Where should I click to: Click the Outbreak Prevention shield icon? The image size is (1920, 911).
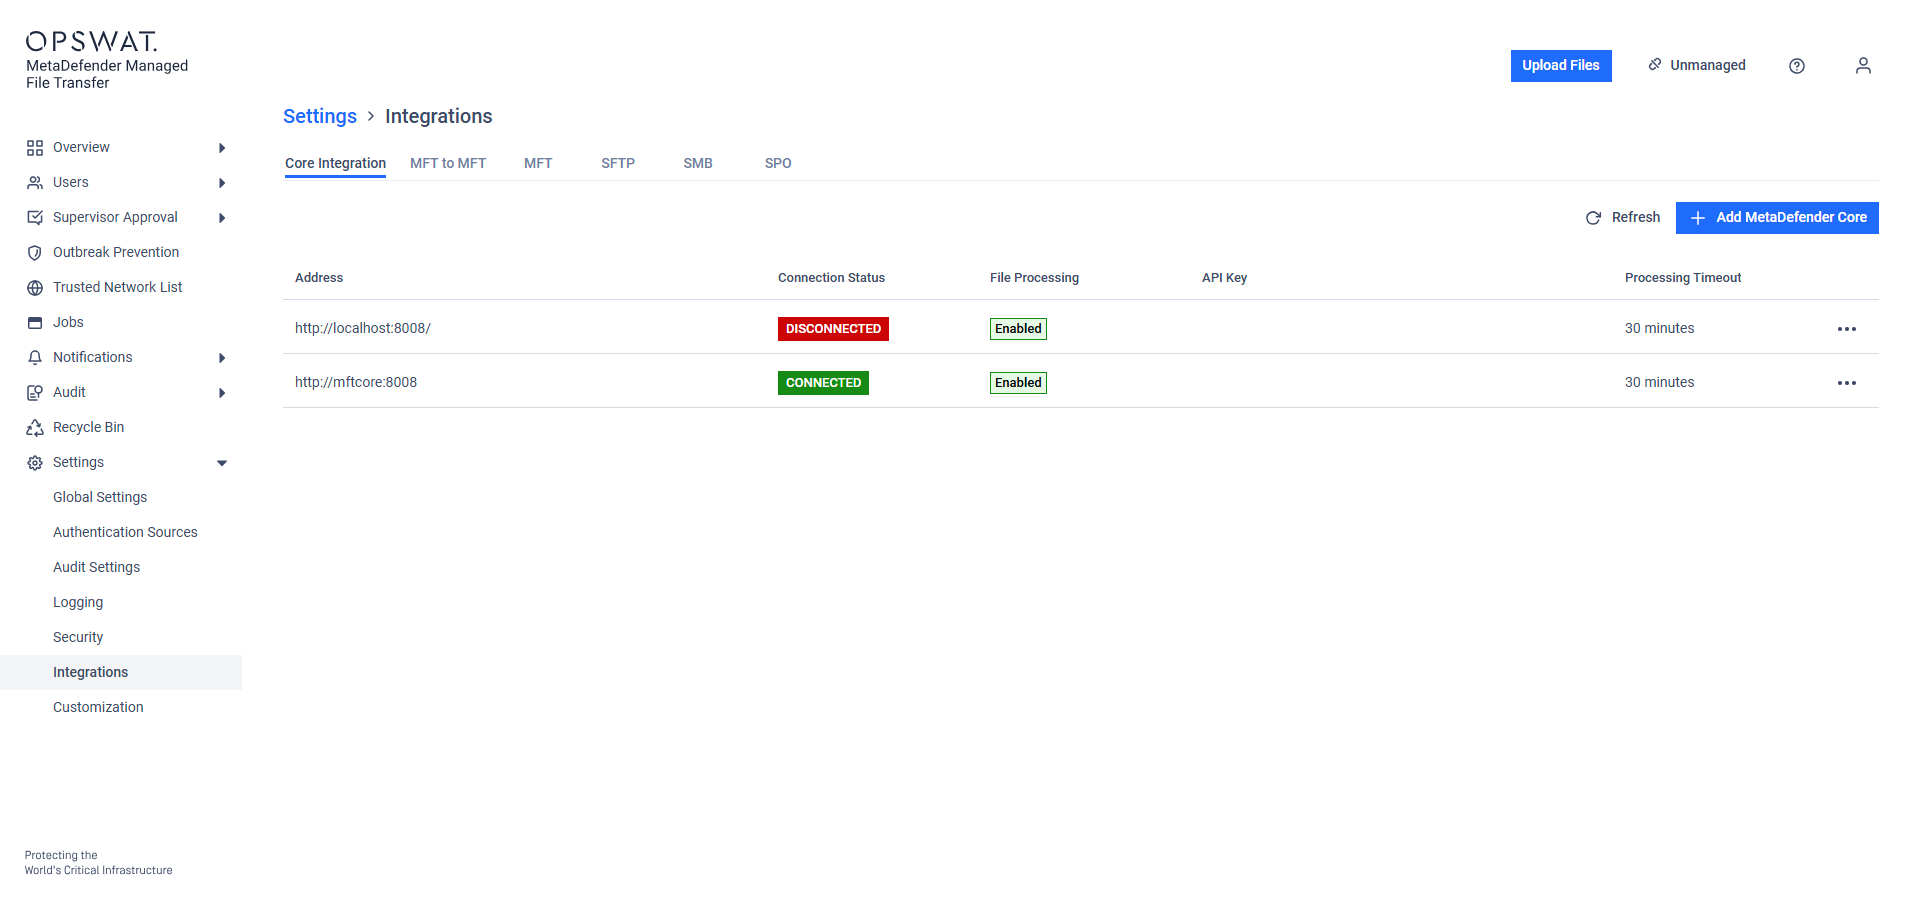click(35, 253)
